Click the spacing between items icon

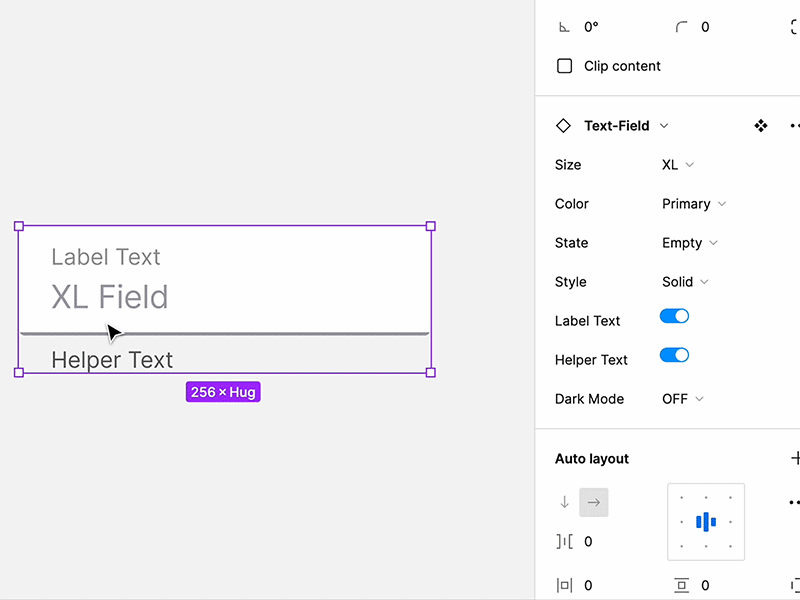(564, 541)
